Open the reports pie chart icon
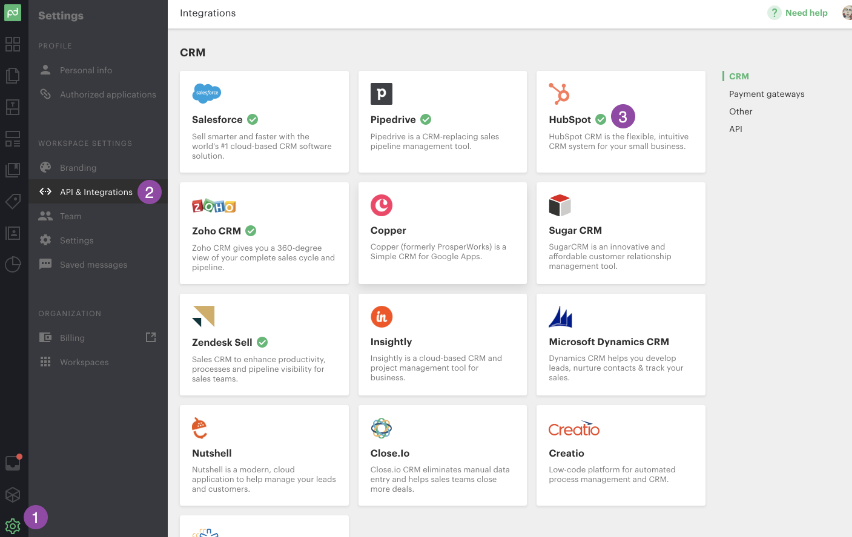This screenshot has height=537, width=852. (x=12, y=265)
